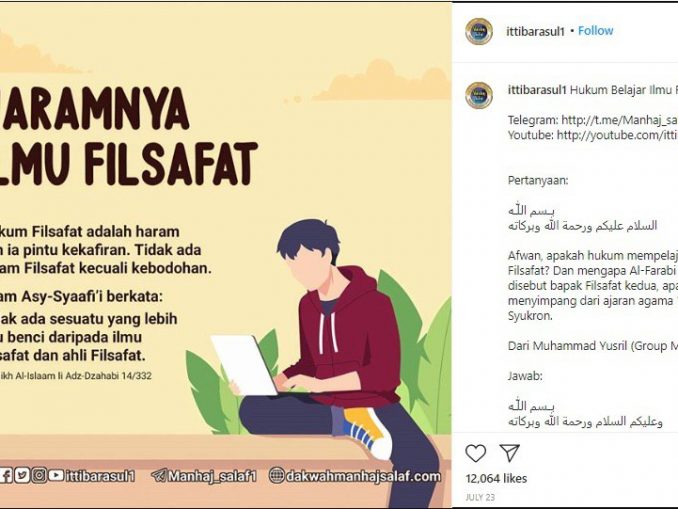Like the post with the heart icon

(475, 453)
